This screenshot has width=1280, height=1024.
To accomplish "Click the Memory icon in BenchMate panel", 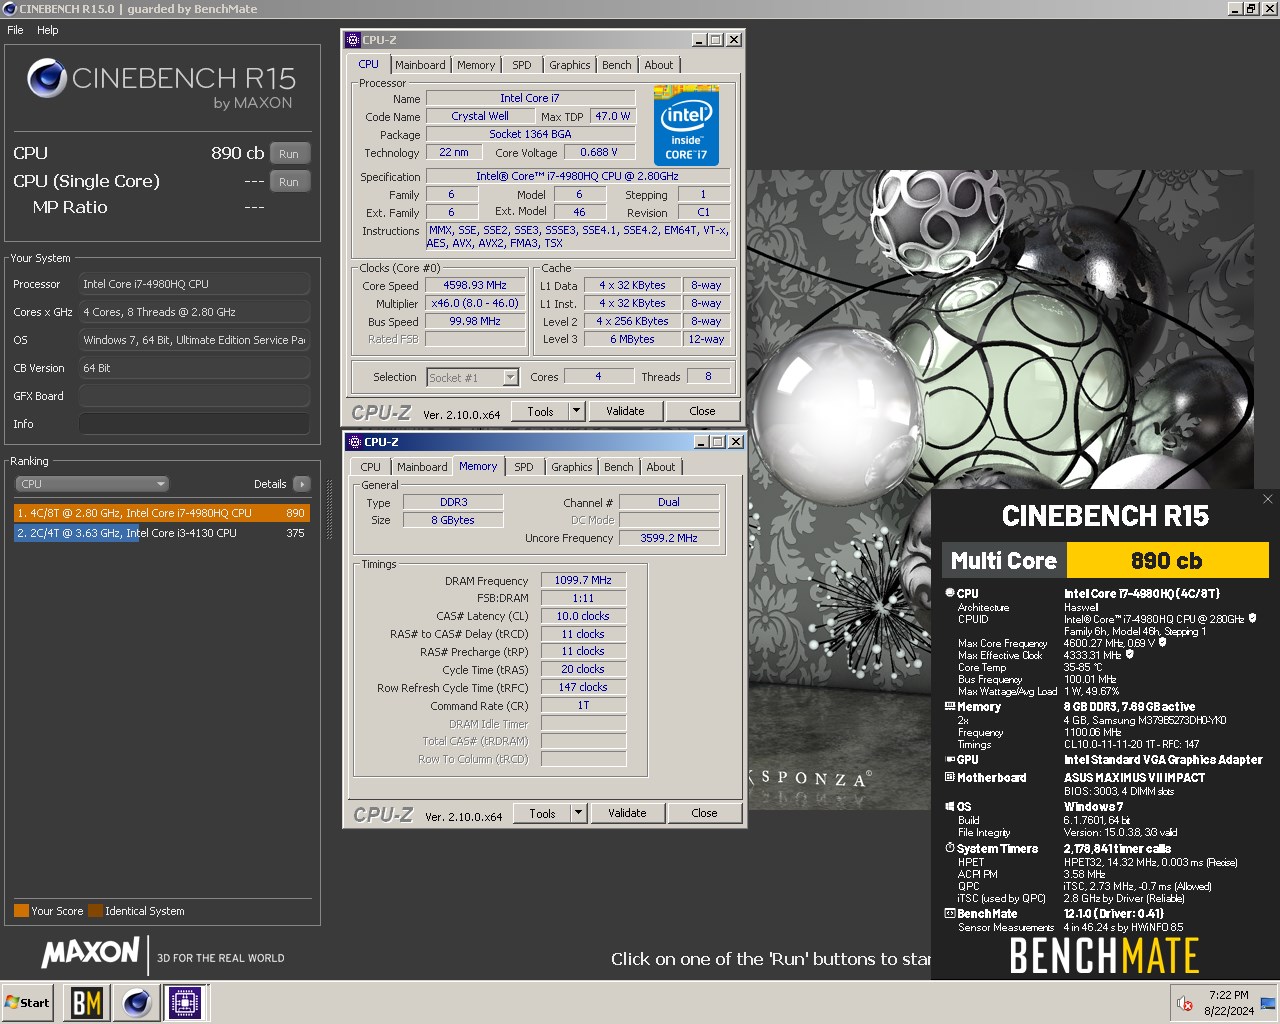I will tap(950, 706).
